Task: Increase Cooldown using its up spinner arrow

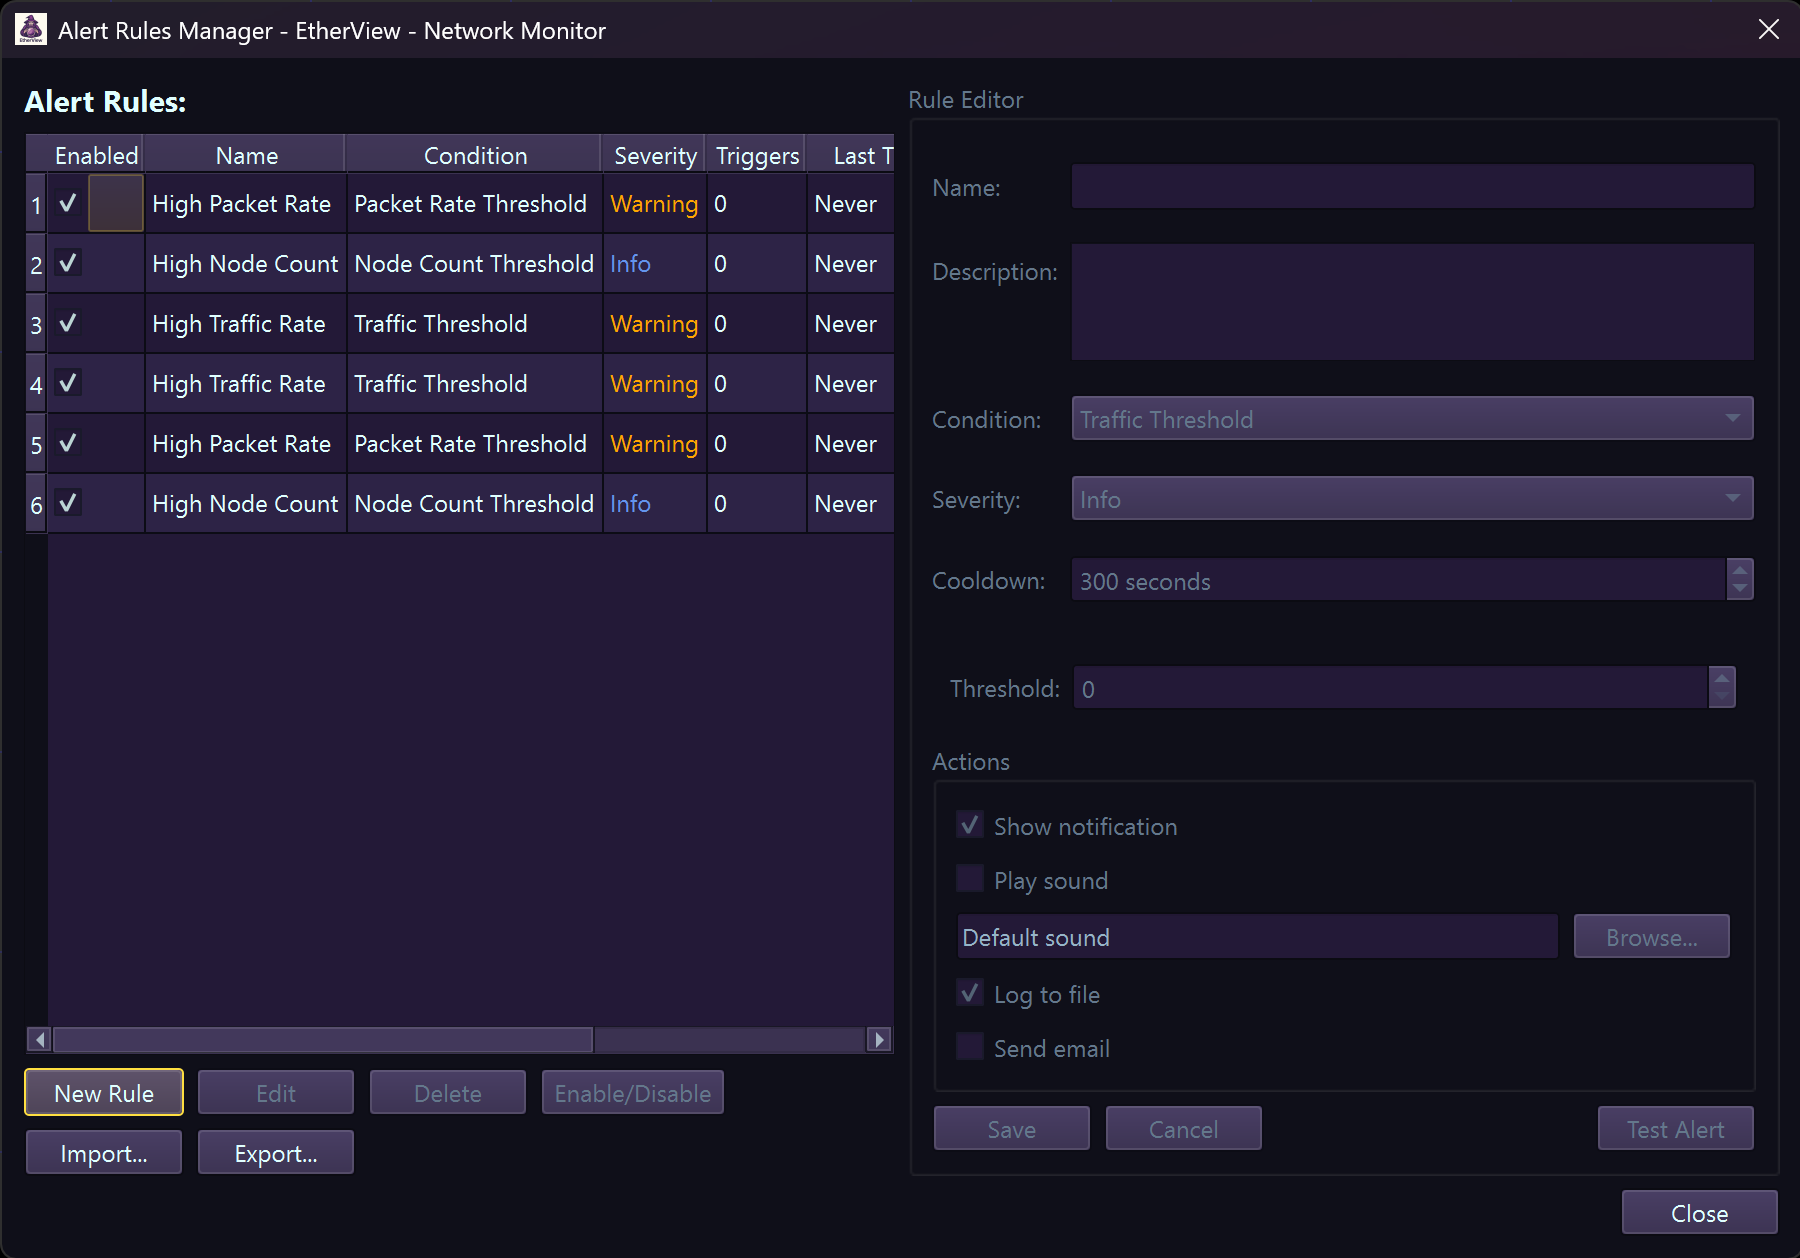Action: pyautogui.click(x=1742, y=570)
